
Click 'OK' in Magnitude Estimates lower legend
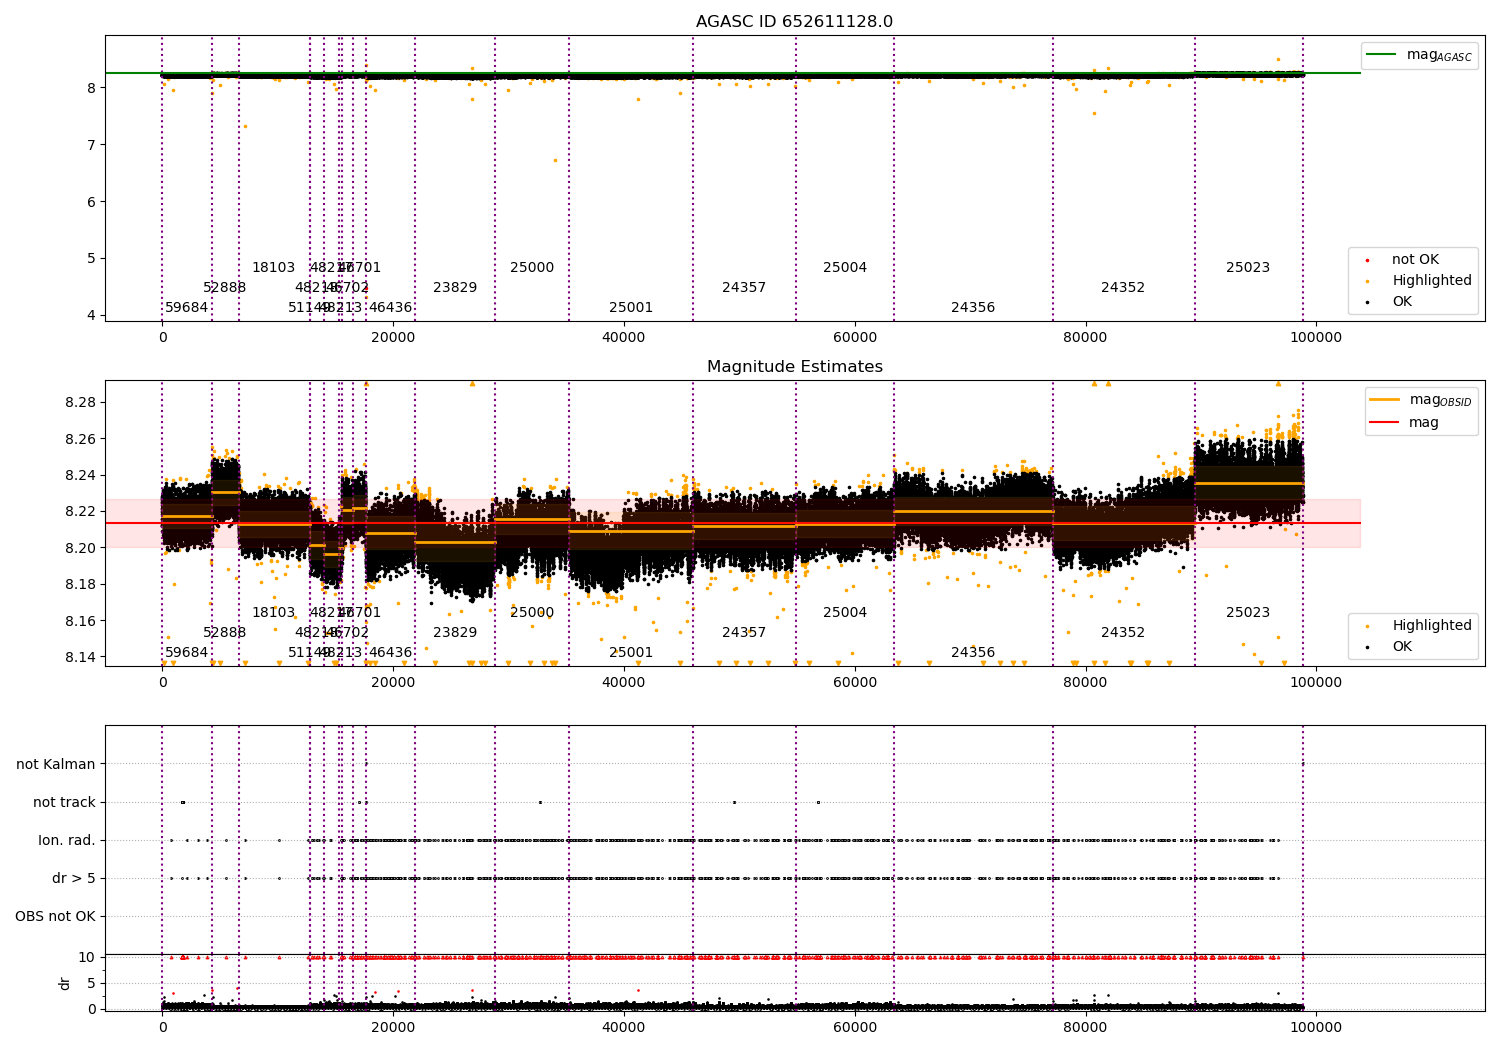[x=1402, y=647]
